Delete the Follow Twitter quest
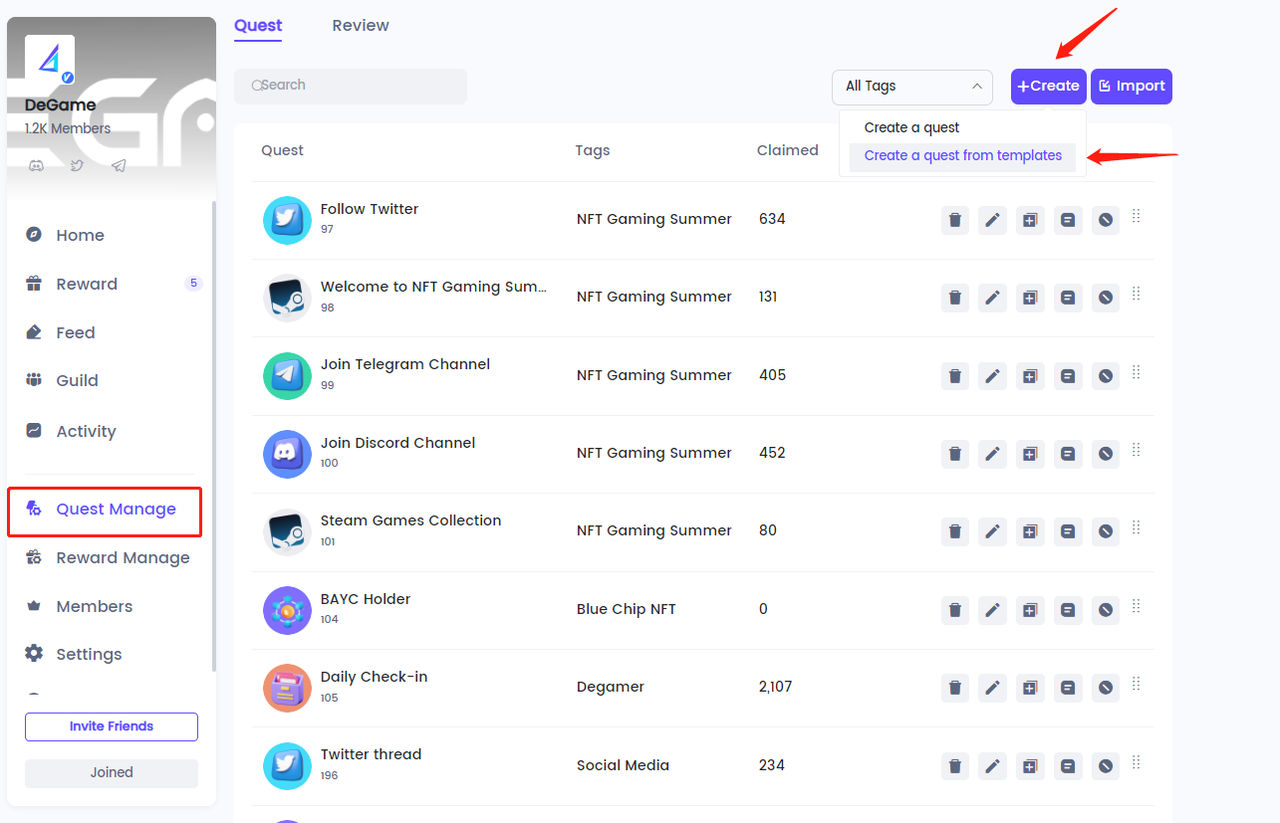 (x=955, y=220)
